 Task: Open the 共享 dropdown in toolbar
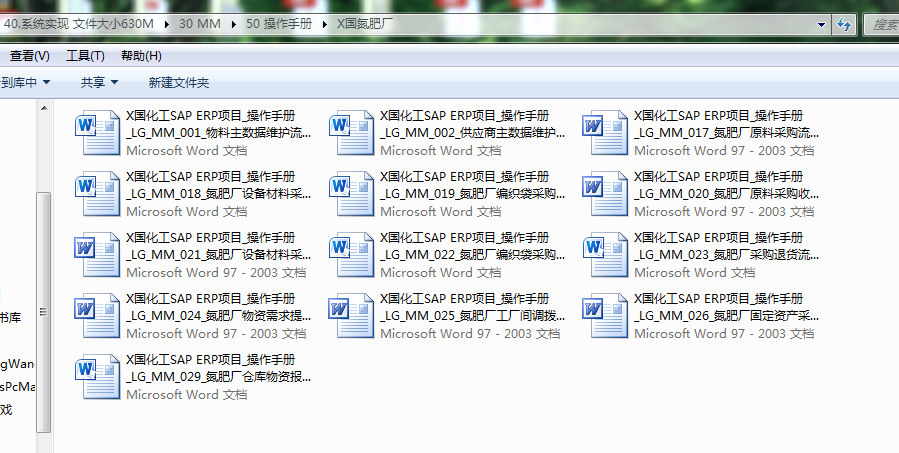click(99, 82)
